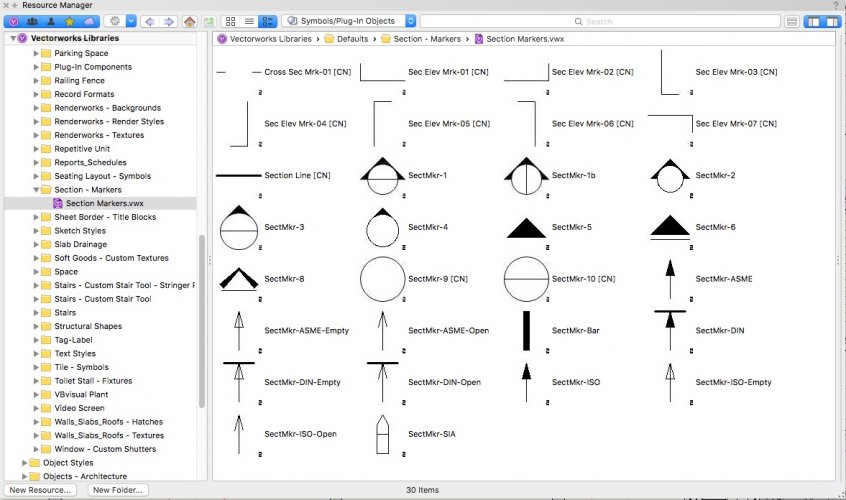Image resolution: width=846 pixels, height=500 pixels.
Task: Click the New Resource... button
Action: (x=41, y=490)
